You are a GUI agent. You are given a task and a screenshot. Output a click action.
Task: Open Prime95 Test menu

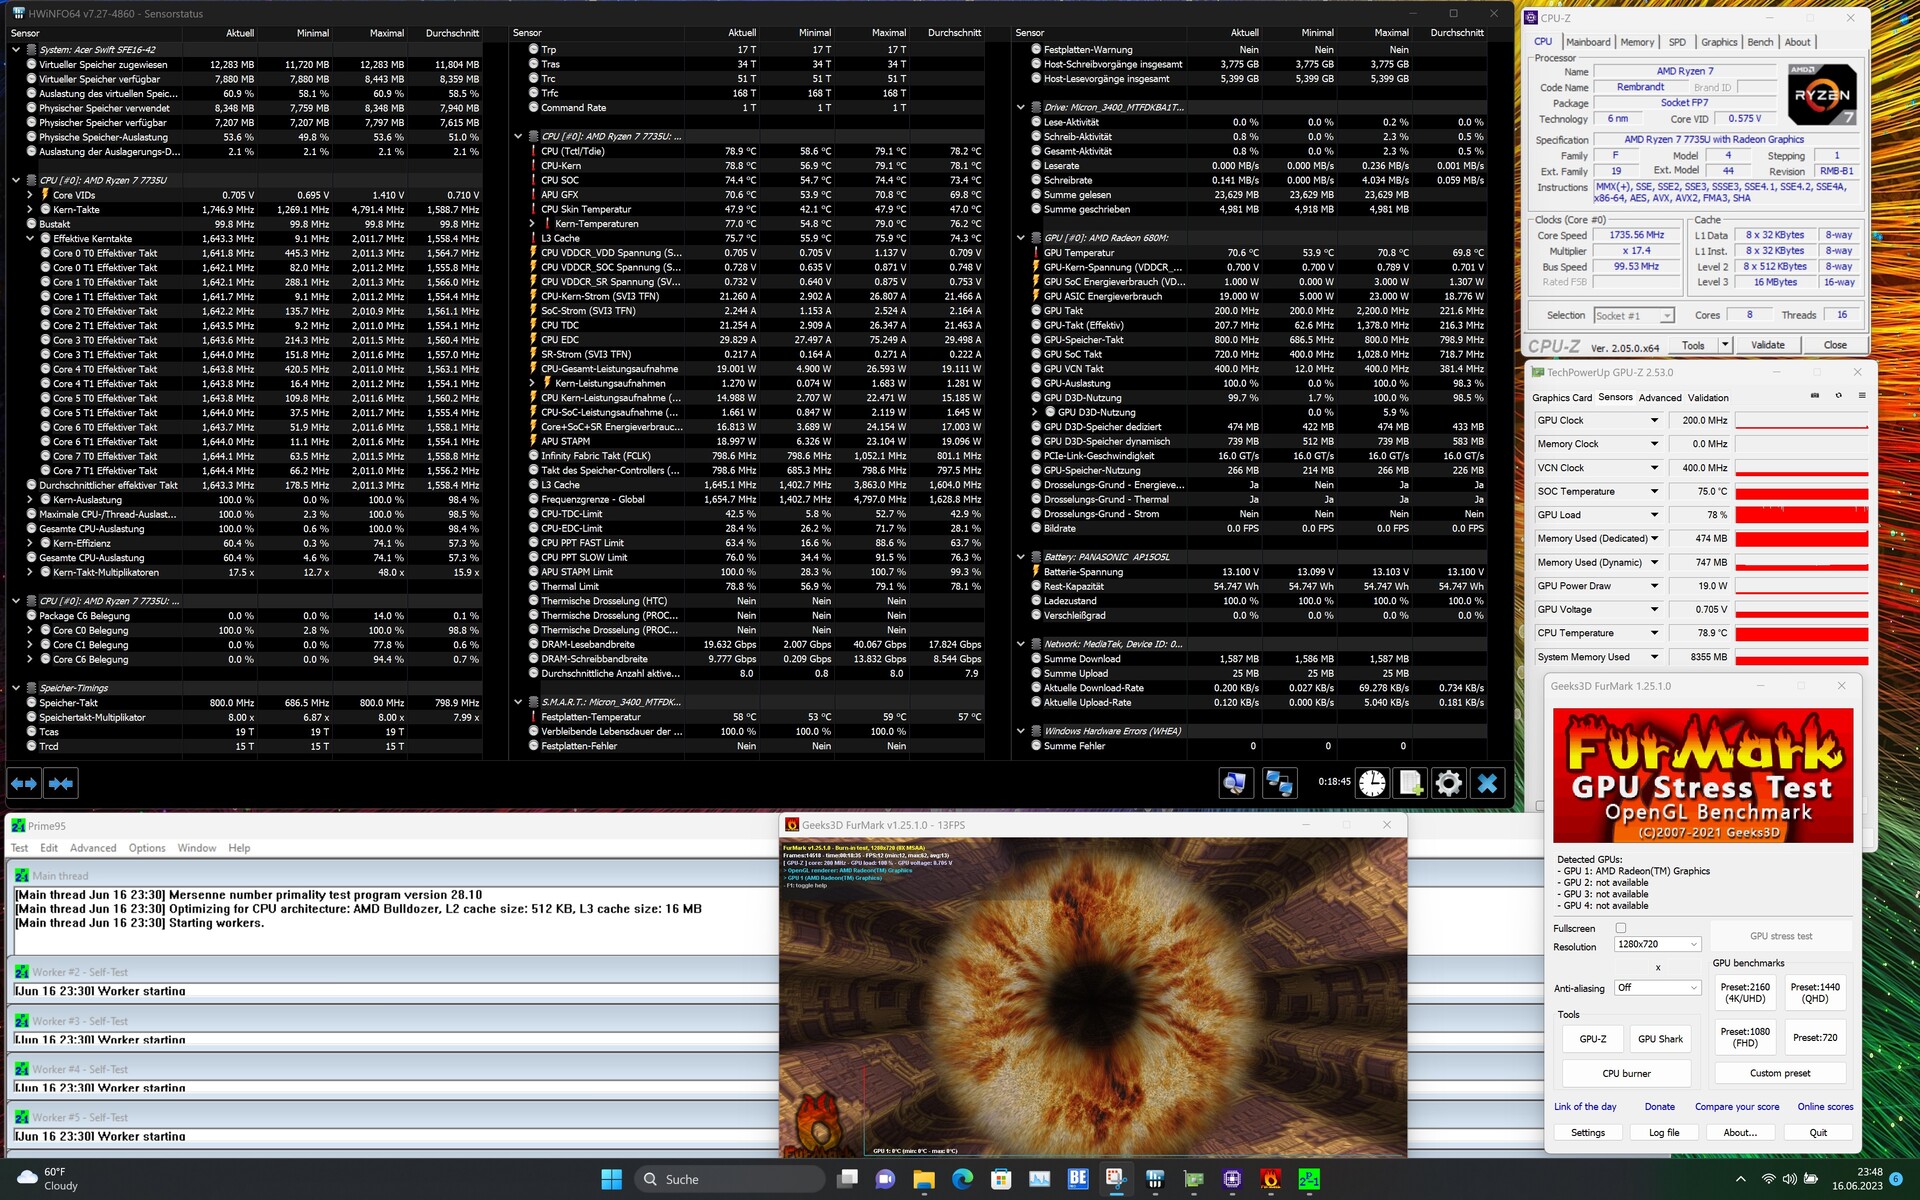click(20, 848)
